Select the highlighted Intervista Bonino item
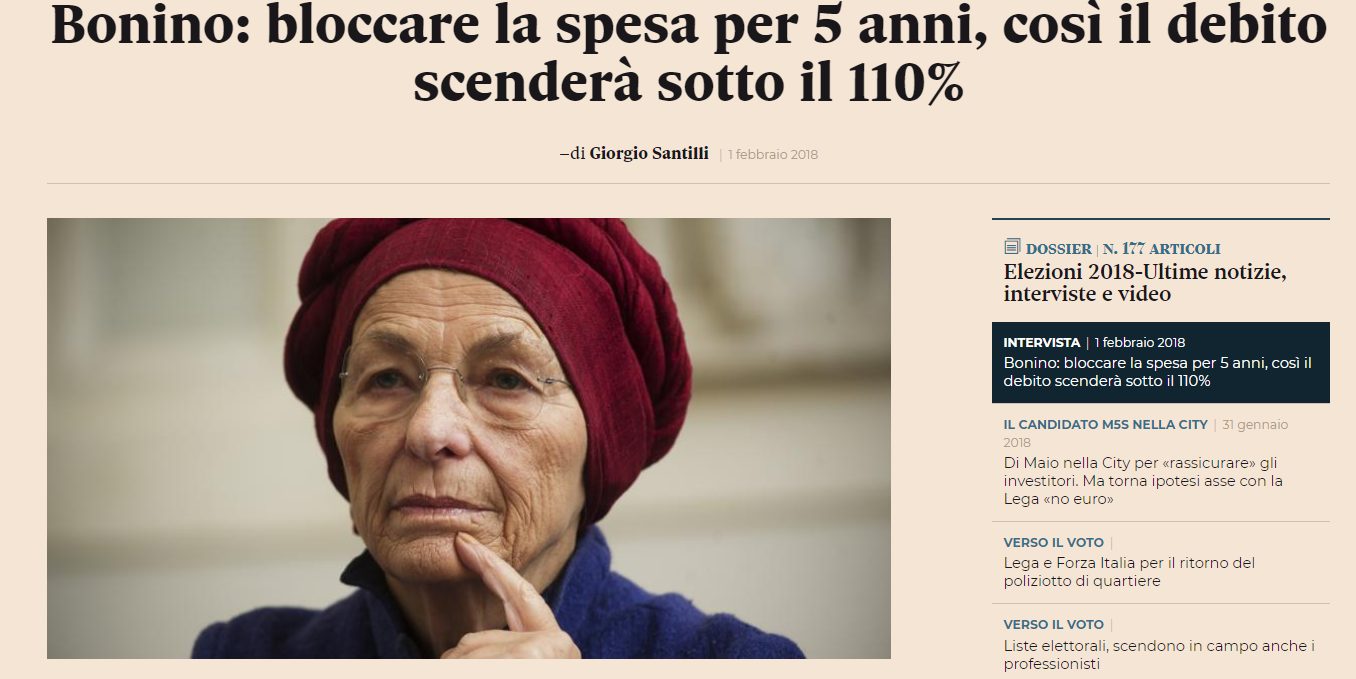Image resolution: width=1356 pixels, height=679 pixels. tap(1161, 362)
